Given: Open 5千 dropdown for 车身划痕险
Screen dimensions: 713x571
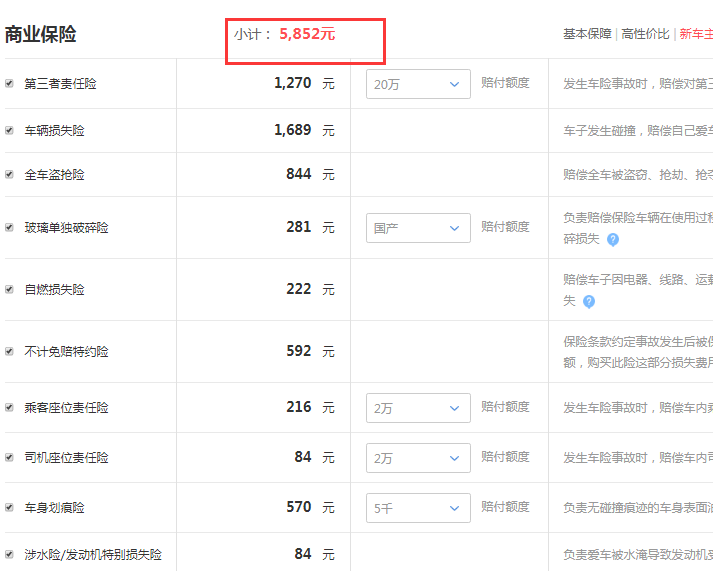Looking at the screenshot, I should tap(418, 508).
